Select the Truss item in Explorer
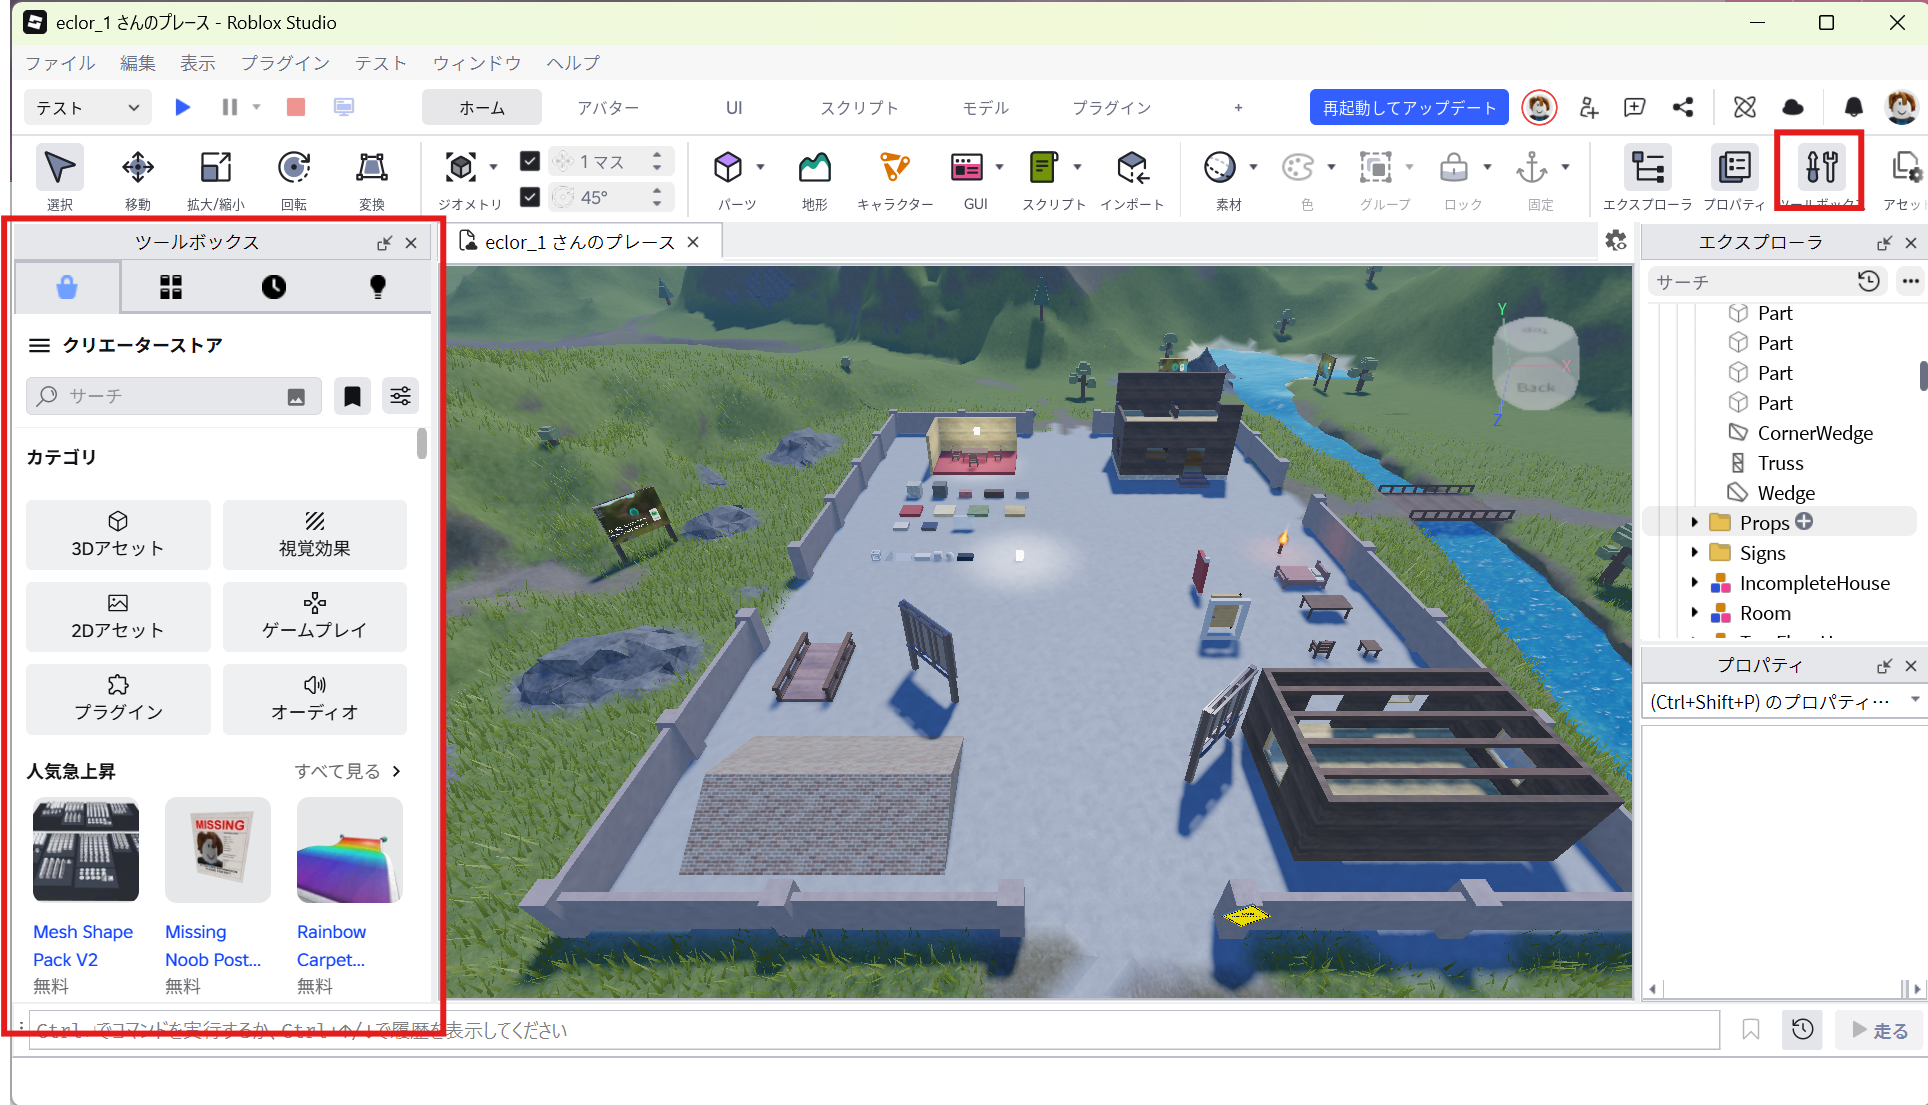The height and width of the screenshot is (1105, 1928). point(1780,463)
